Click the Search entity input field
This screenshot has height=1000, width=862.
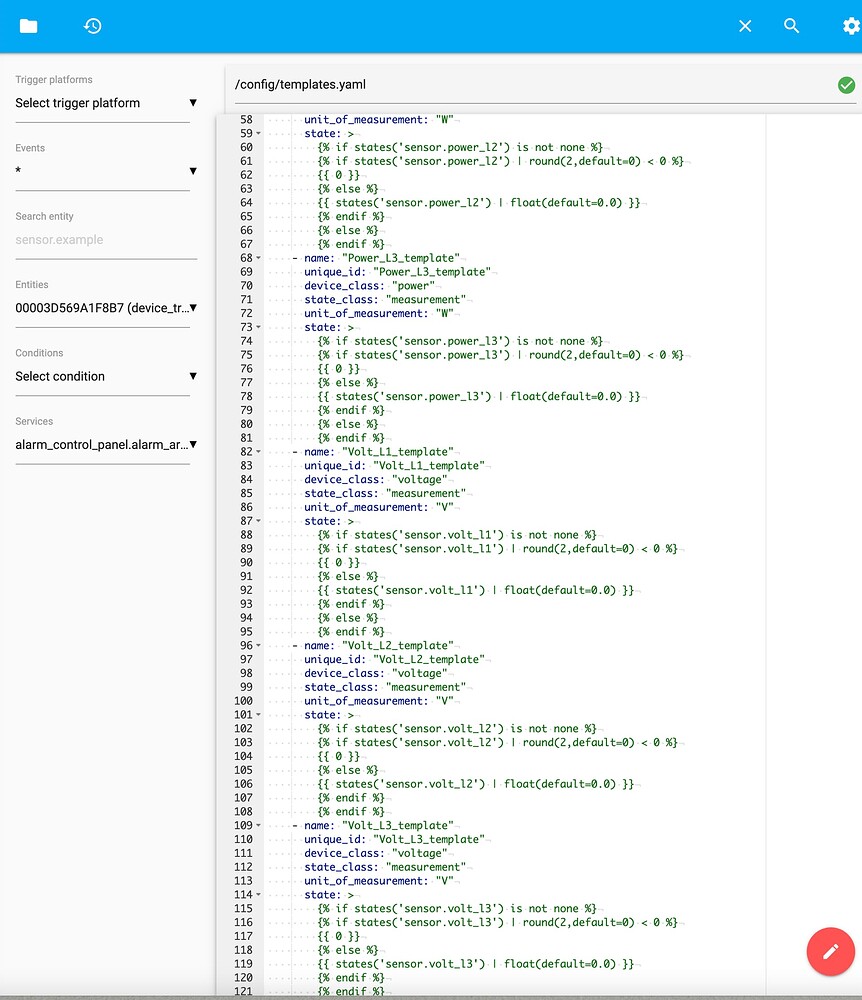[106, 239]
